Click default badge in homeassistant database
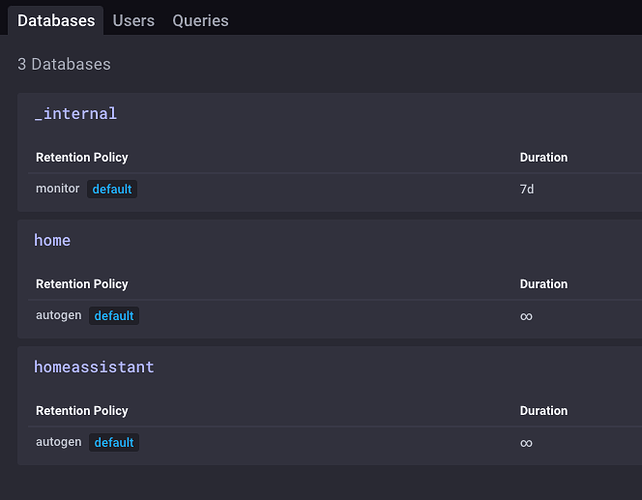 [x=114, y=443]
